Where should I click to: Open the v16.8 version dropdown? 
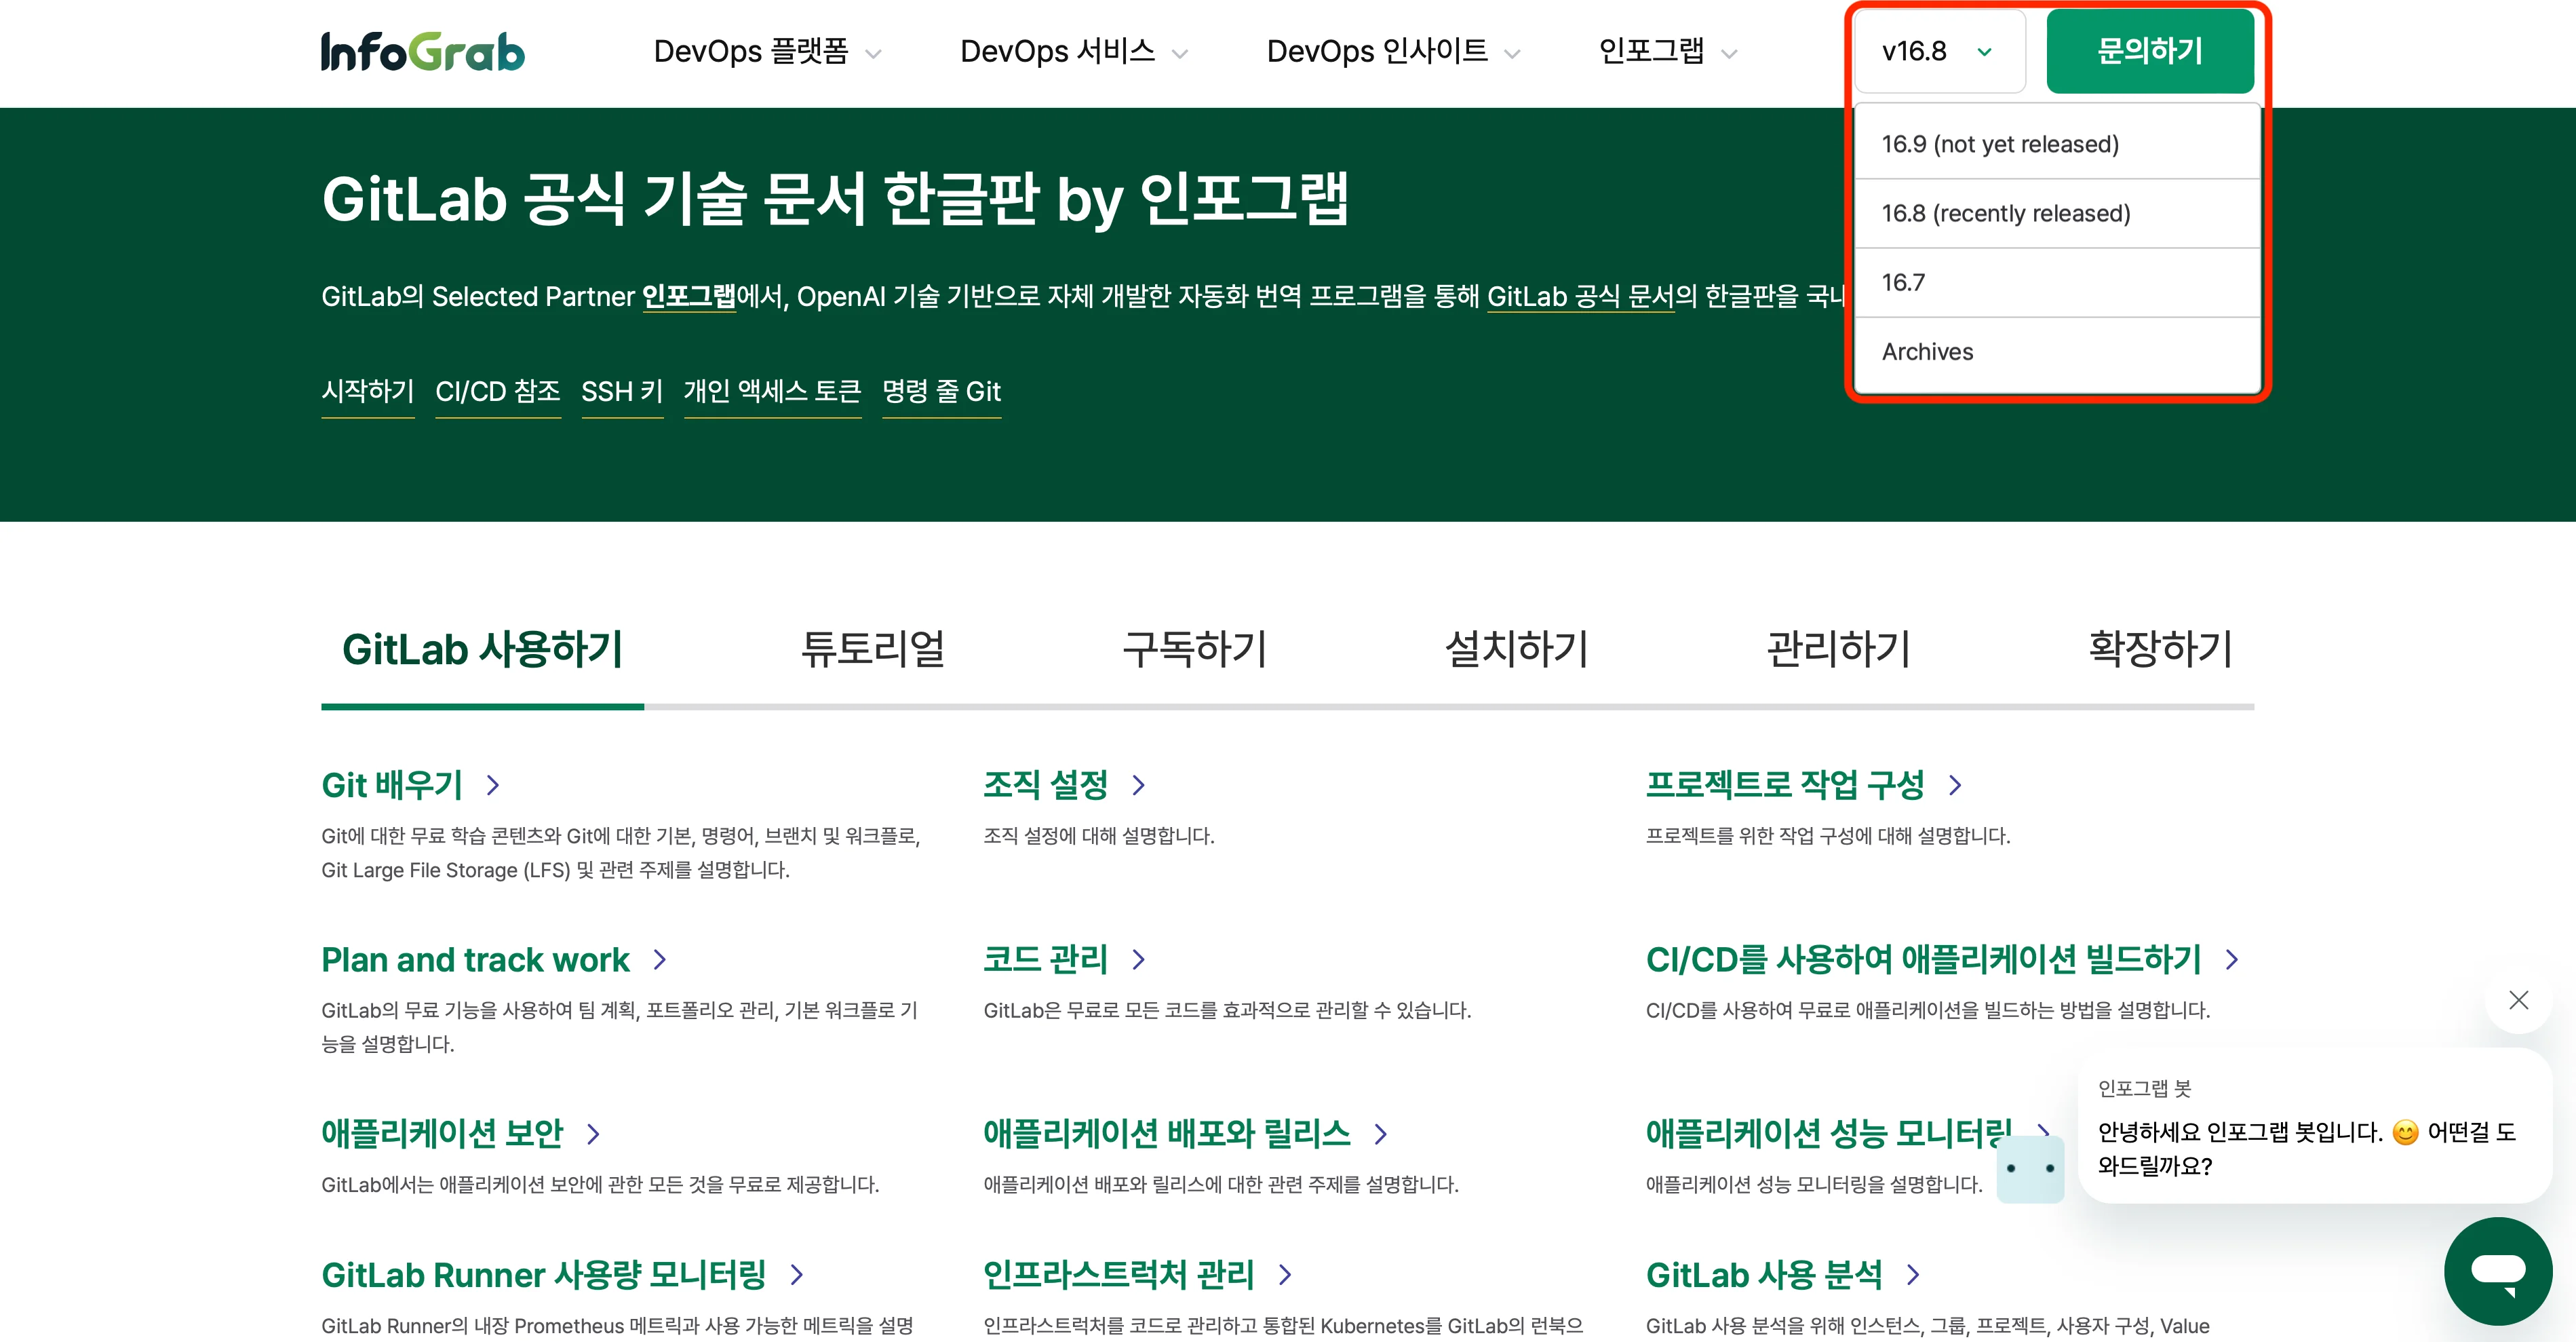coord(1938,51)
